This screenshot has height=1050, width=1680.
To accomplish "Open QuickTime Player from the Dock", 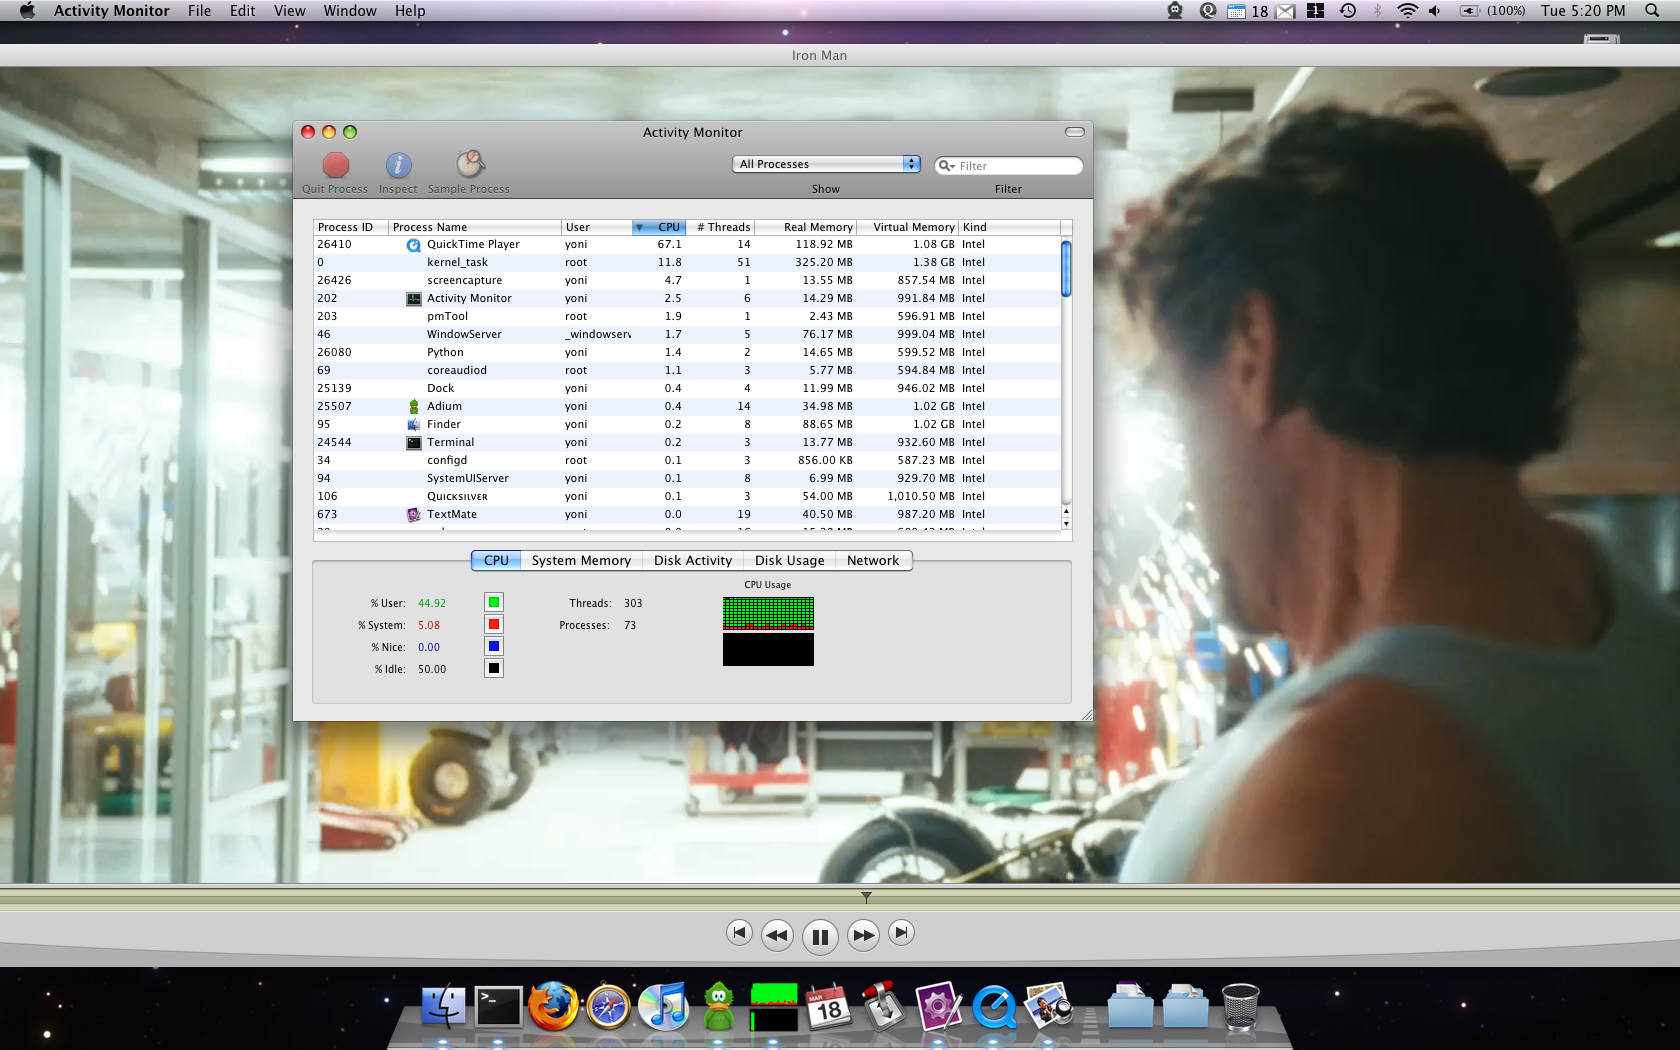I will coord(995,1007).
